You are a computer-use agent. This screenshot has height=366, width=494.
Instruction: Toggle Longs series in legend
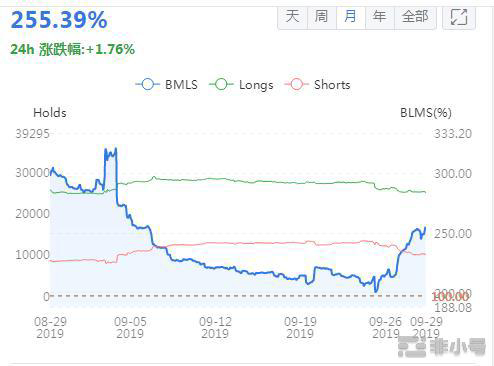tap(241, 85)
